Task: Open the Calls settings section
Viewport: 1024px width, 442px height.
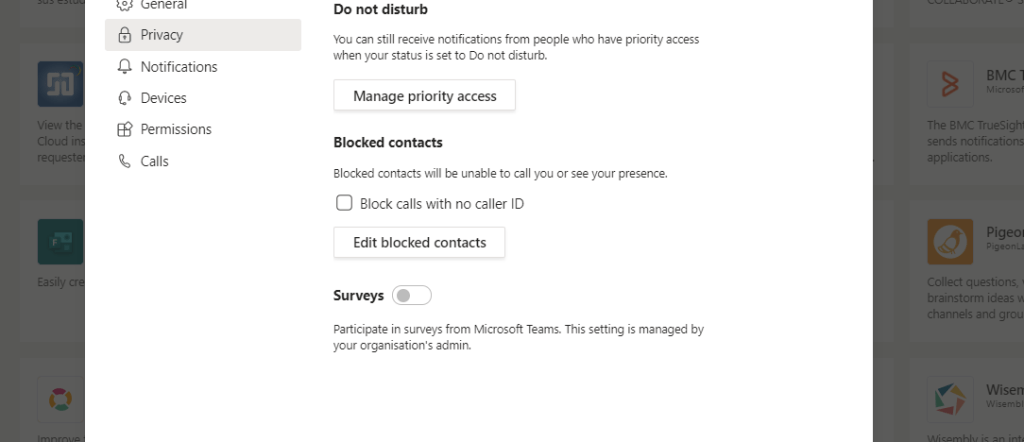Action: pyautogui.click(x=154, y=161)
